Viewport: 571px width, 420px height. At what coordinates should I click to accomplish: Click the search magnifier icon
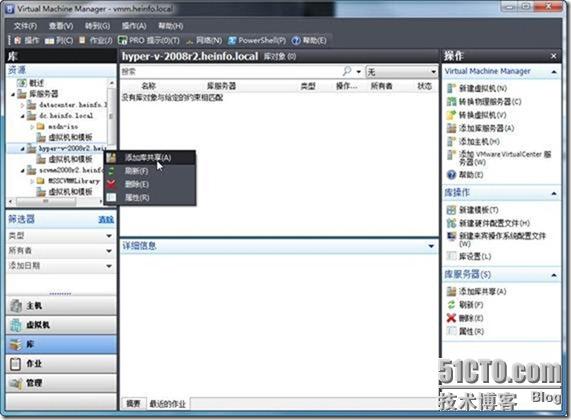pos(347,71)
